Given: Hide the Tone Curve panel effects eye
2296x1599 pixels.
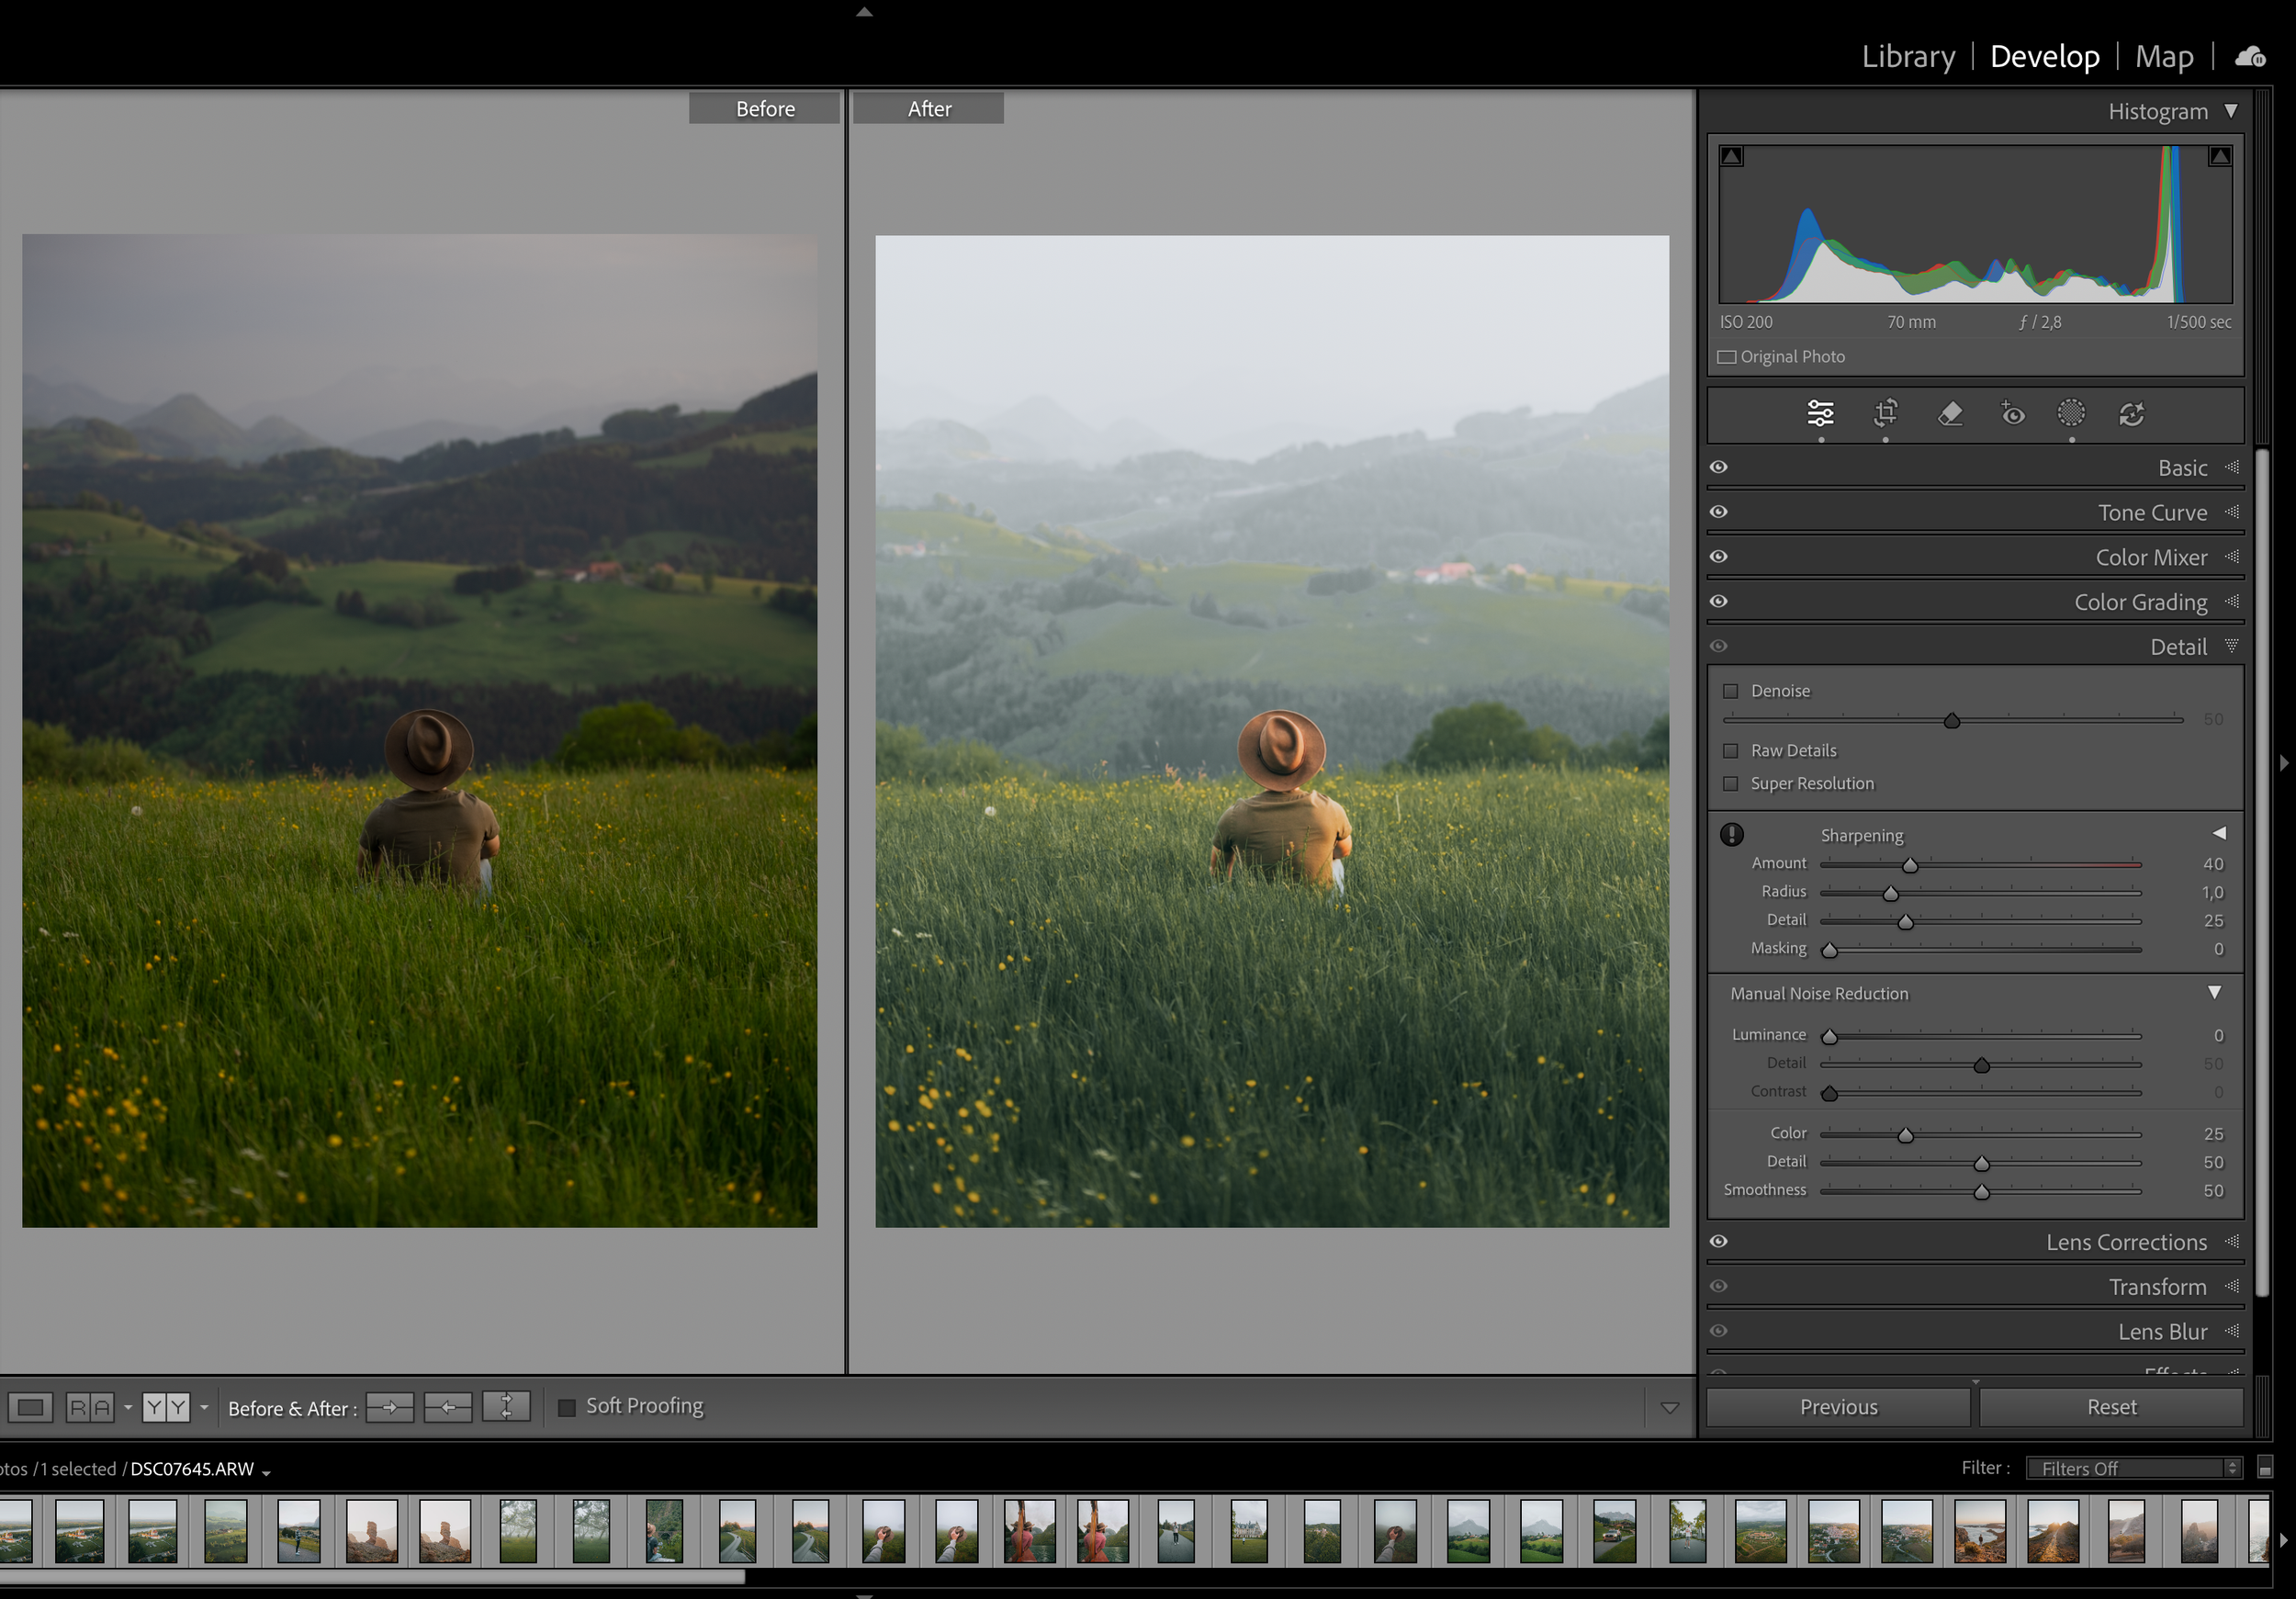Looking at the screenshot, I should 1719,512.
